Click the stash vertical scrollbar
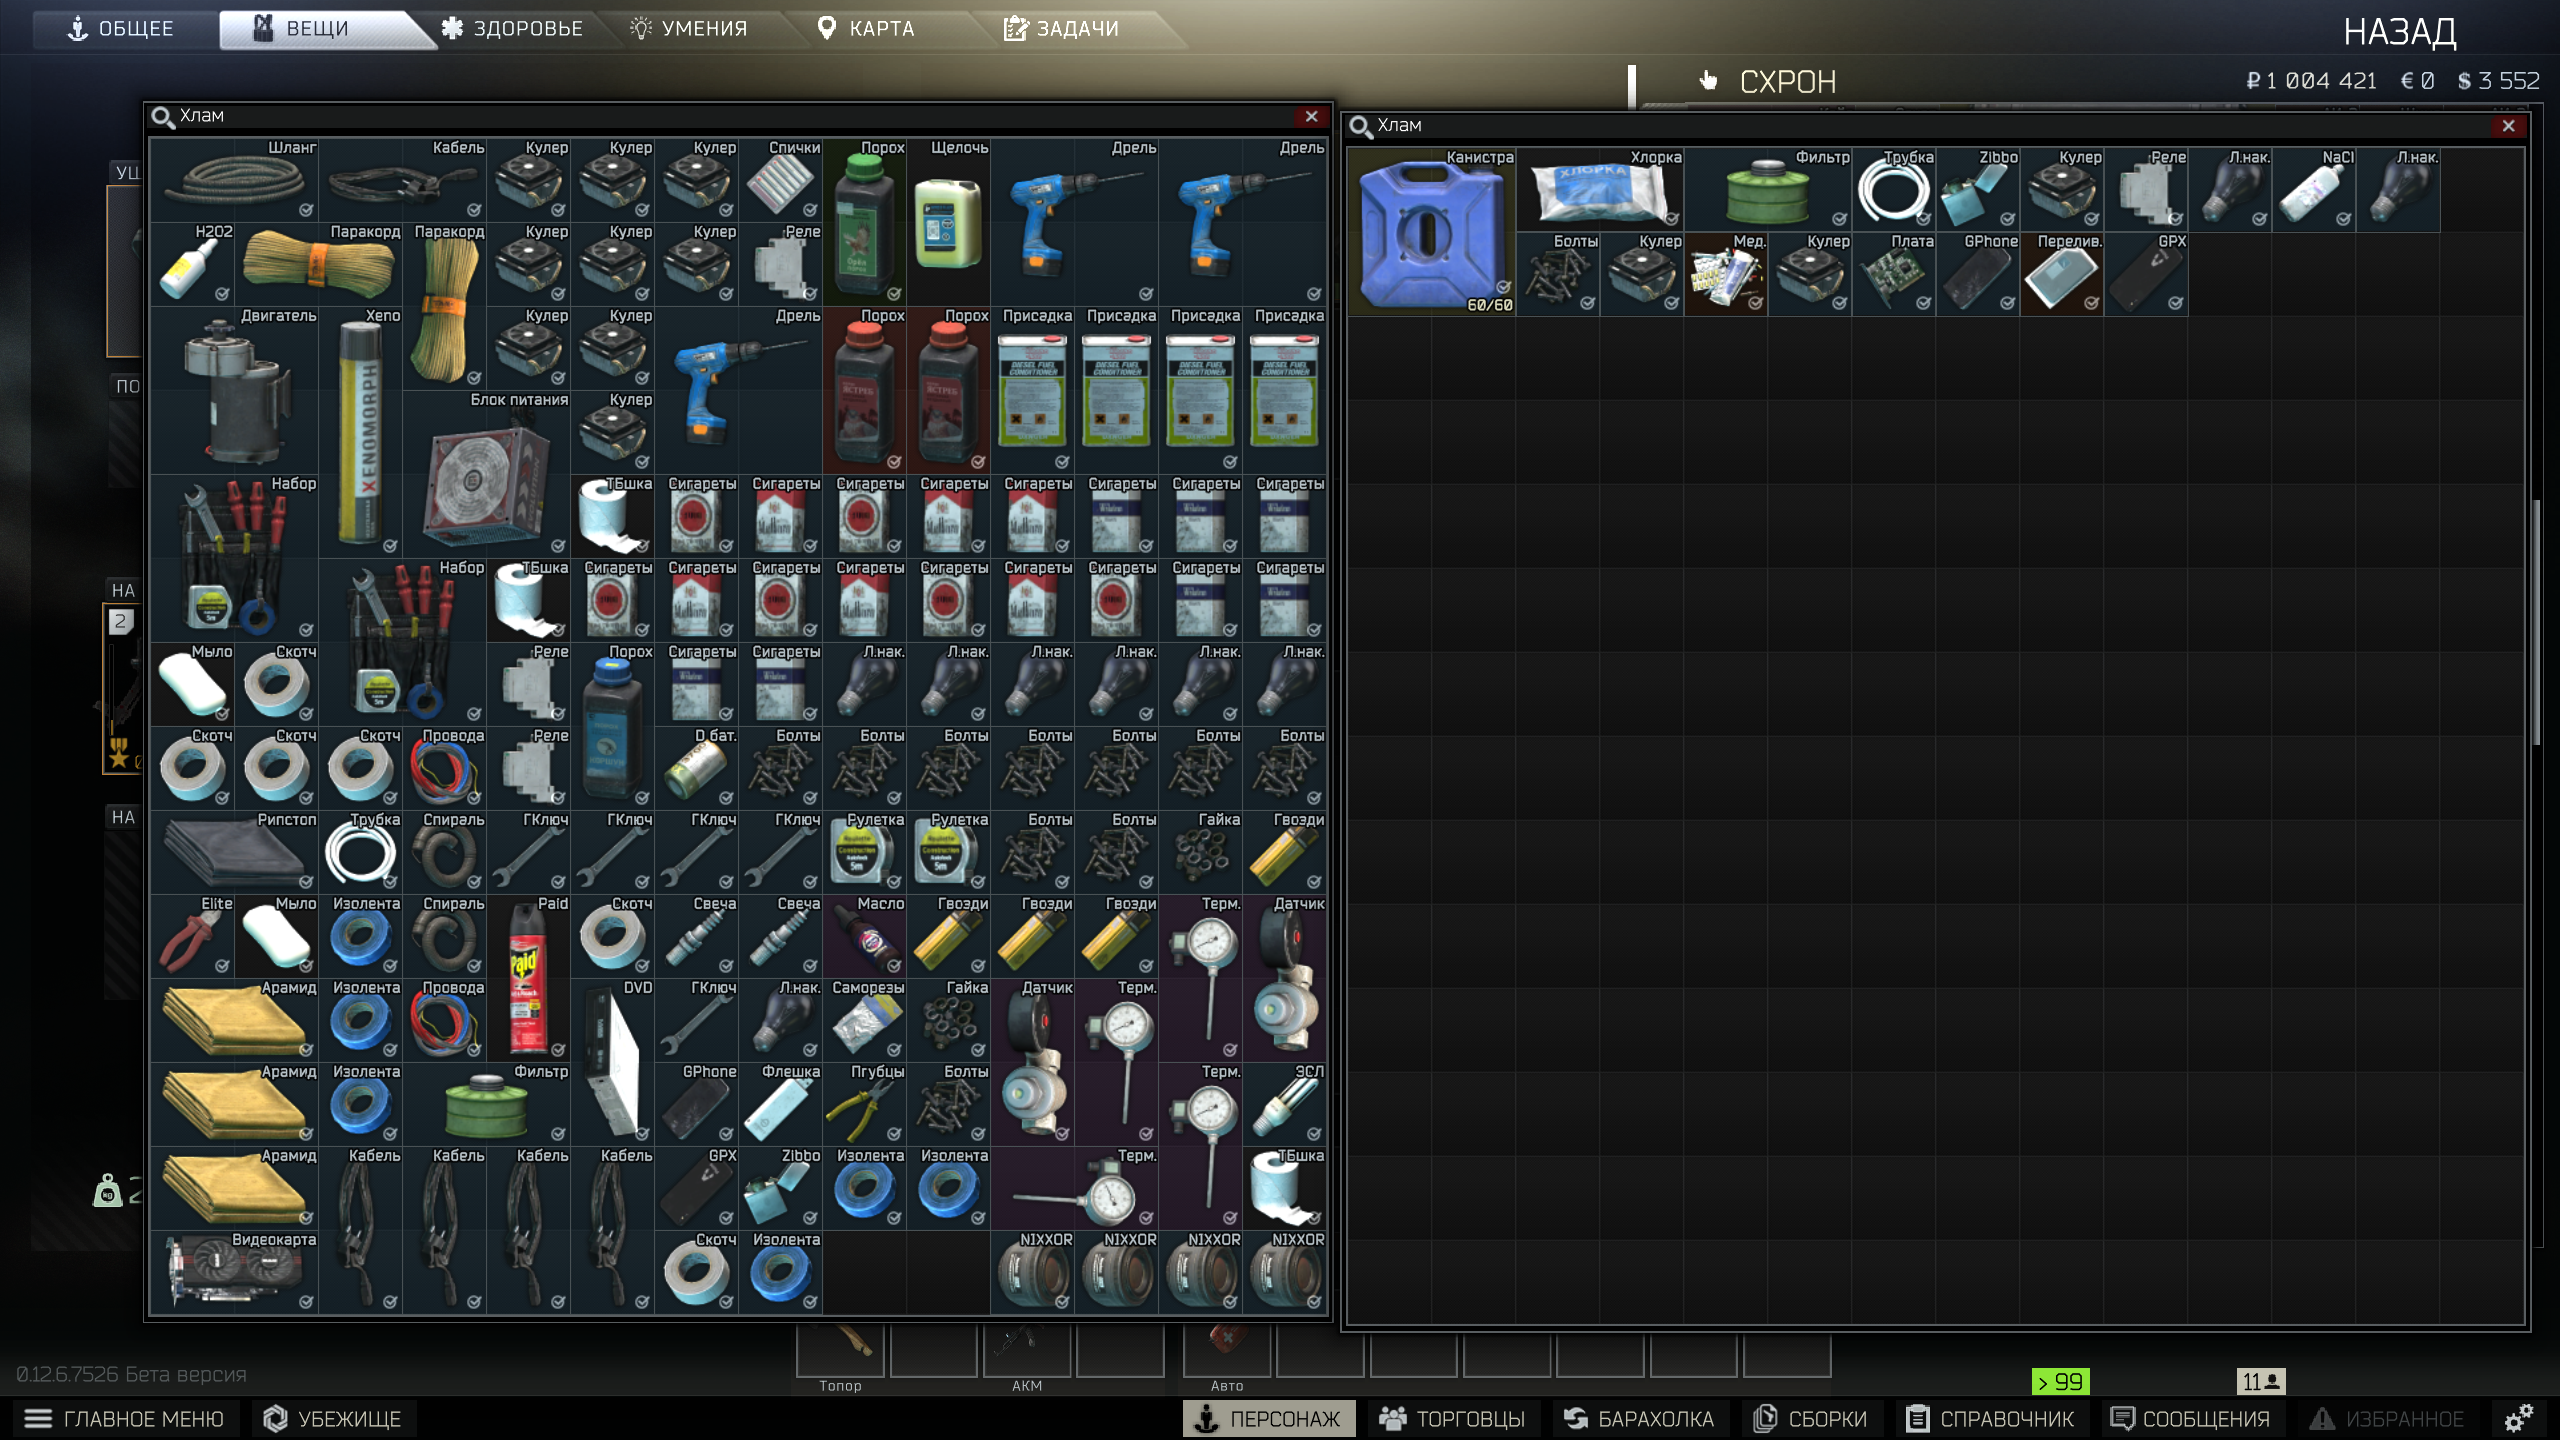The width and height of the screenshot is (2560, 1440). [x=2536, y=620]
